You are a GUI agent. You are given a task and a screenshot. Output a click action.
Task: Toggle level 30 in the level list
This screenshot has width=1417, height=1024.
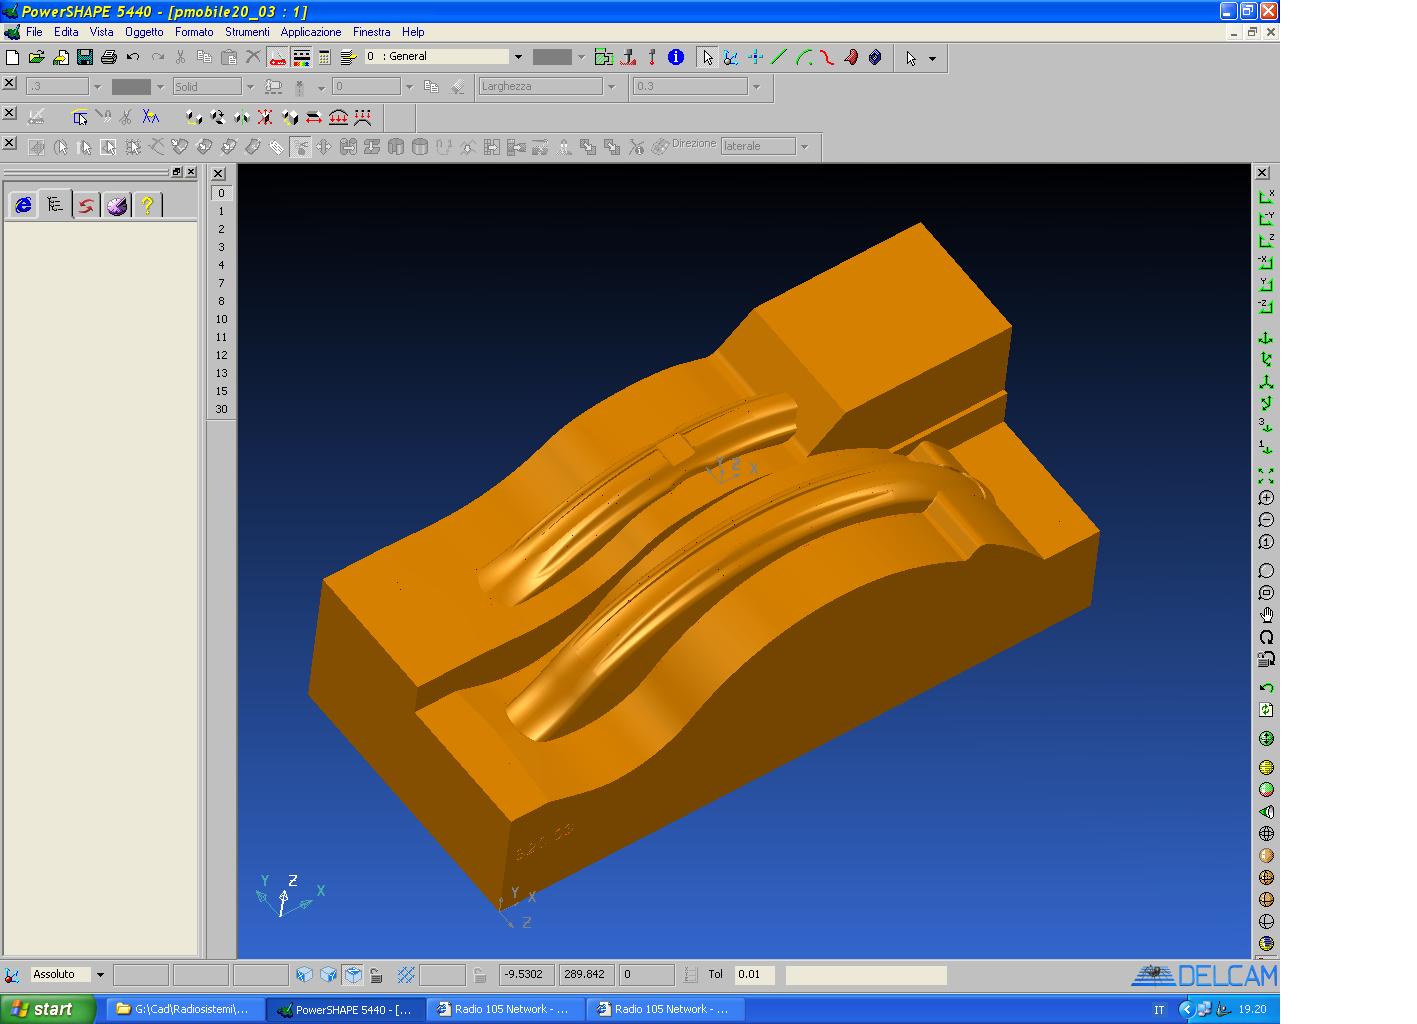click(221, 409)
